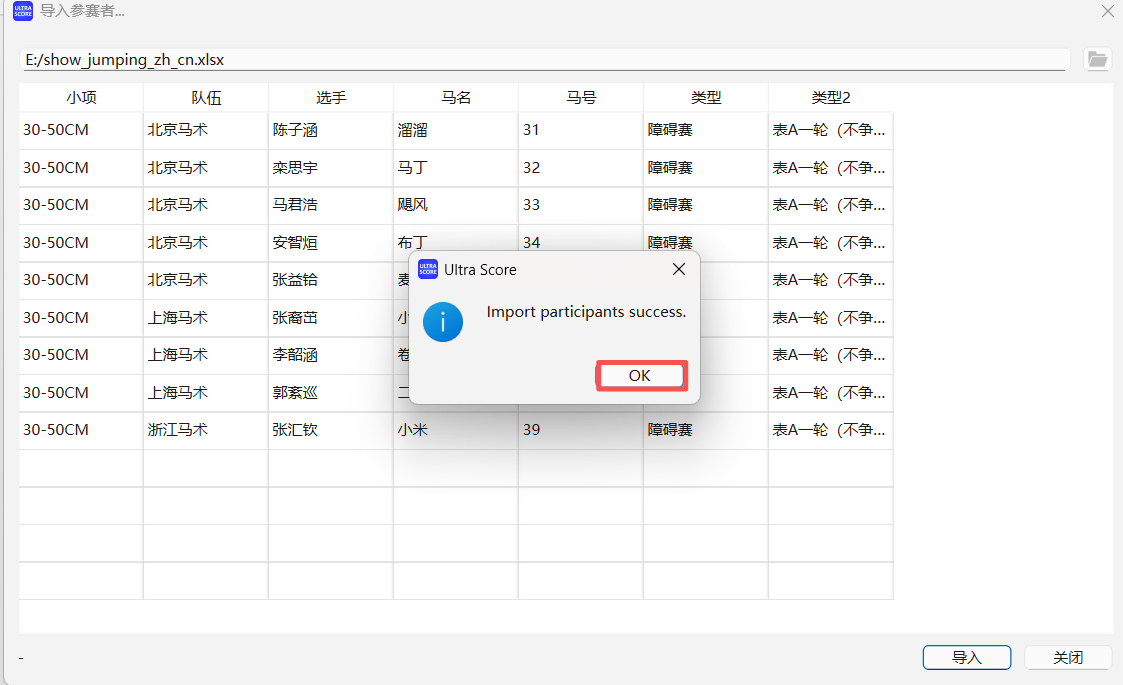Viewport: 1123px width, 685px height.
Task: Click the blue information icon in popup
Action: (443, 322)
